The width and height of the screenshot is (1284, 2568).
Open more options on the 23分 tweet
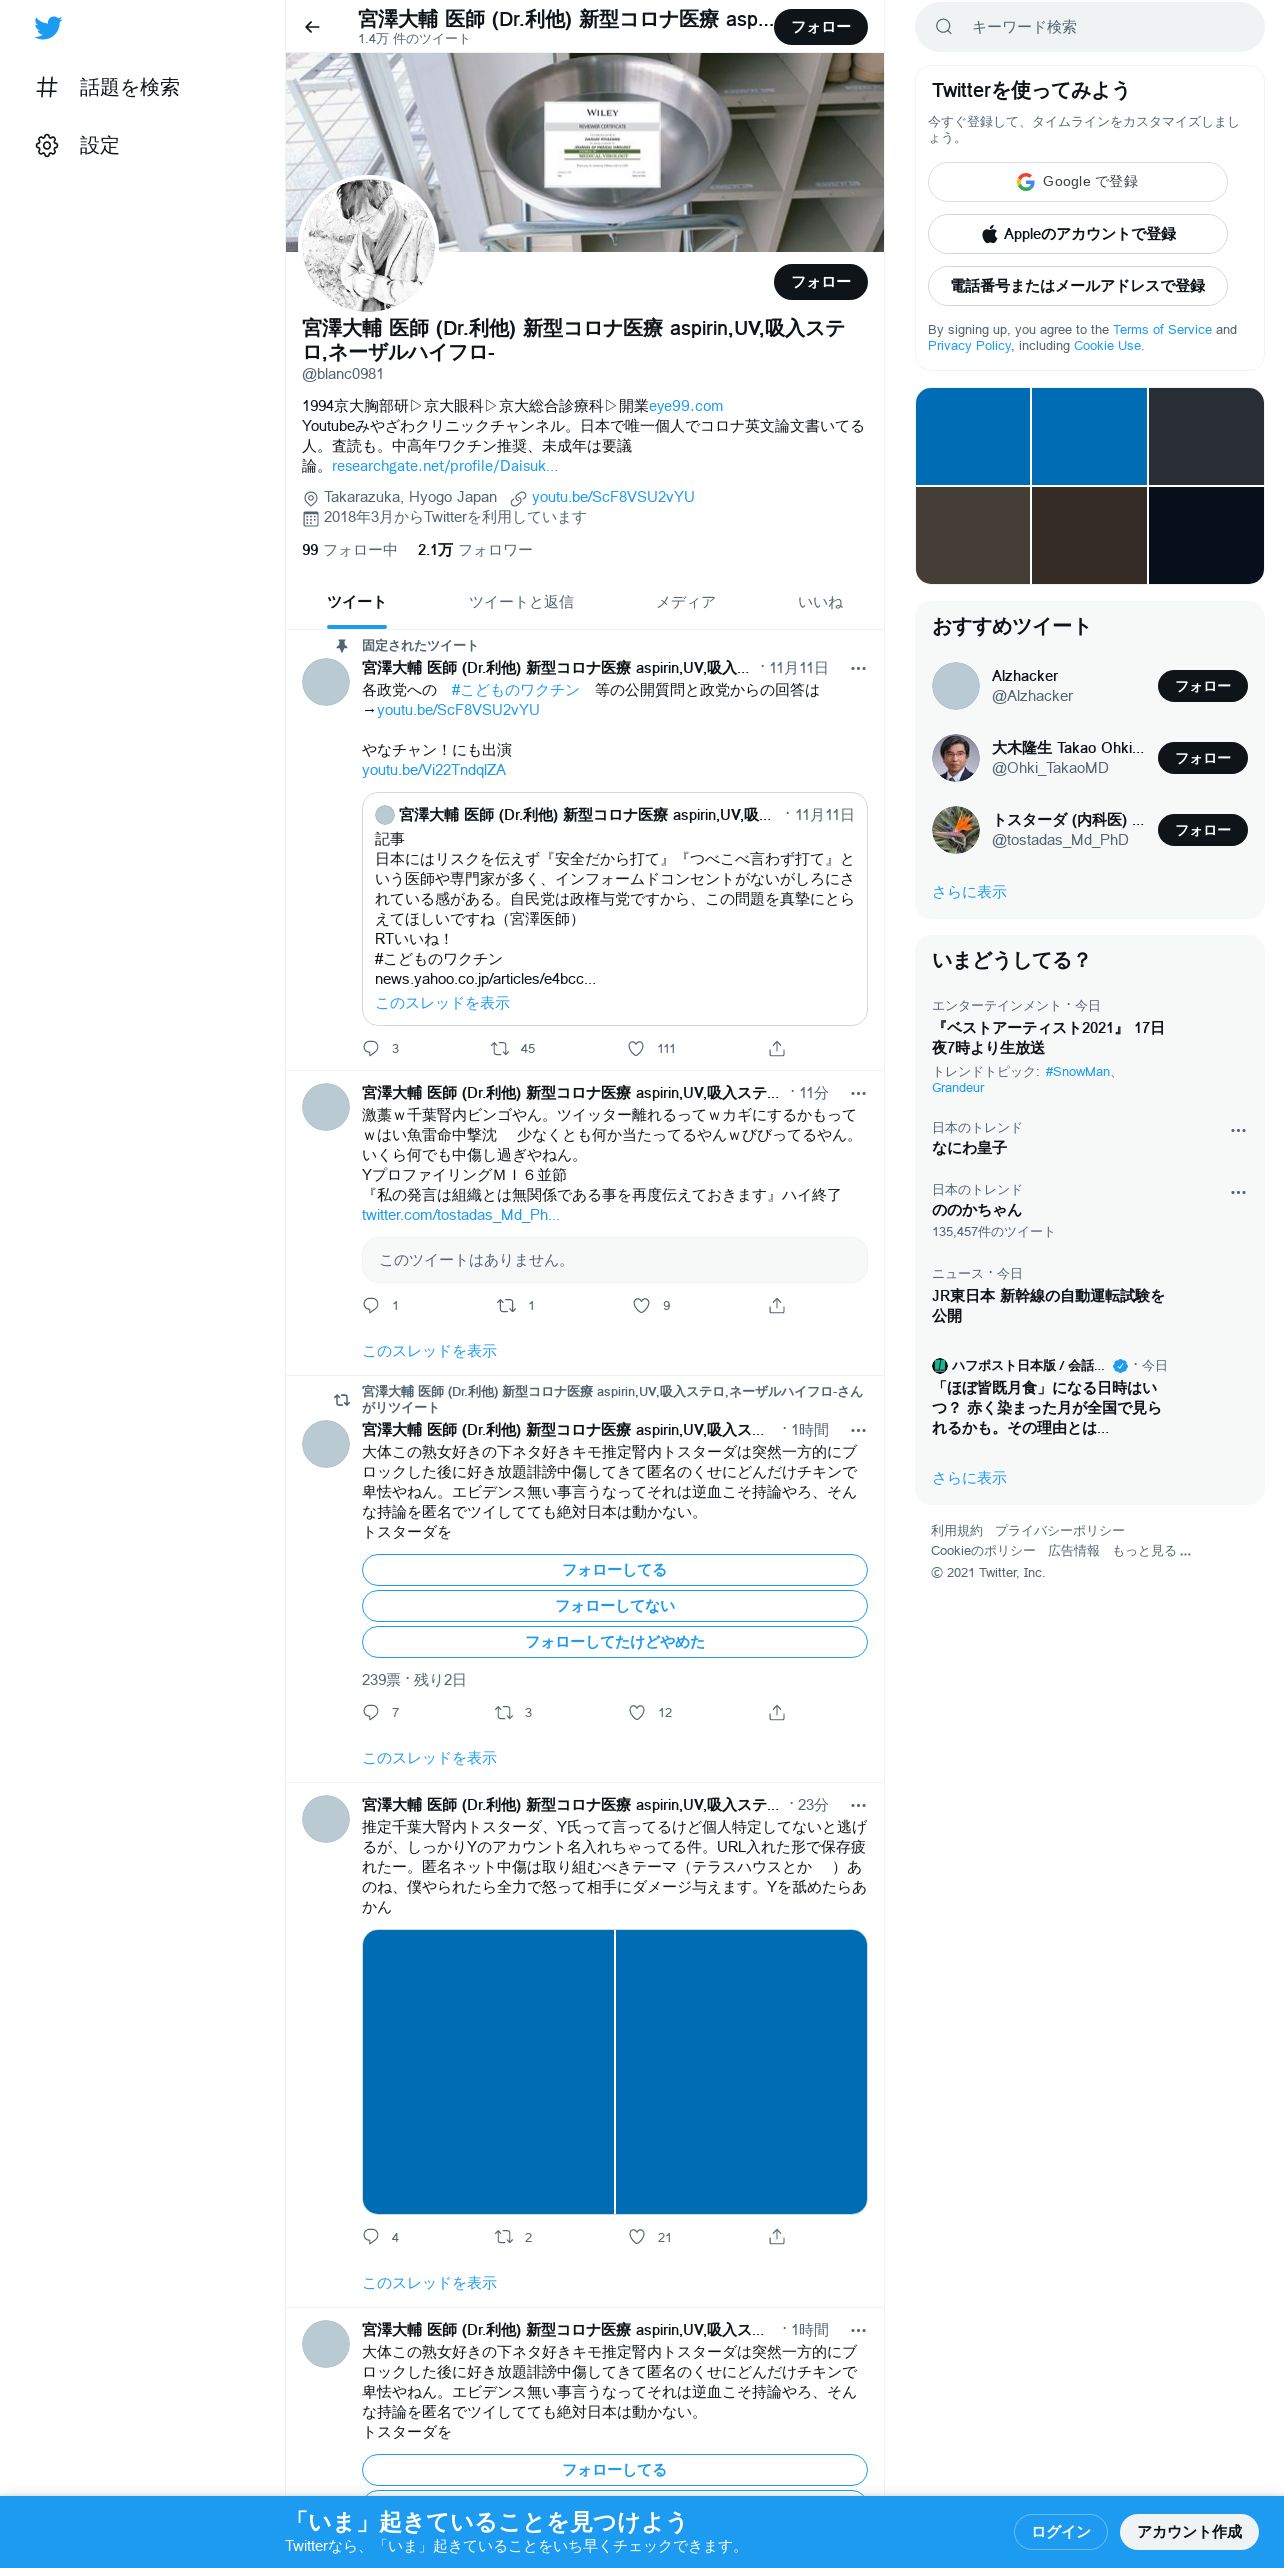(858, 1805)
